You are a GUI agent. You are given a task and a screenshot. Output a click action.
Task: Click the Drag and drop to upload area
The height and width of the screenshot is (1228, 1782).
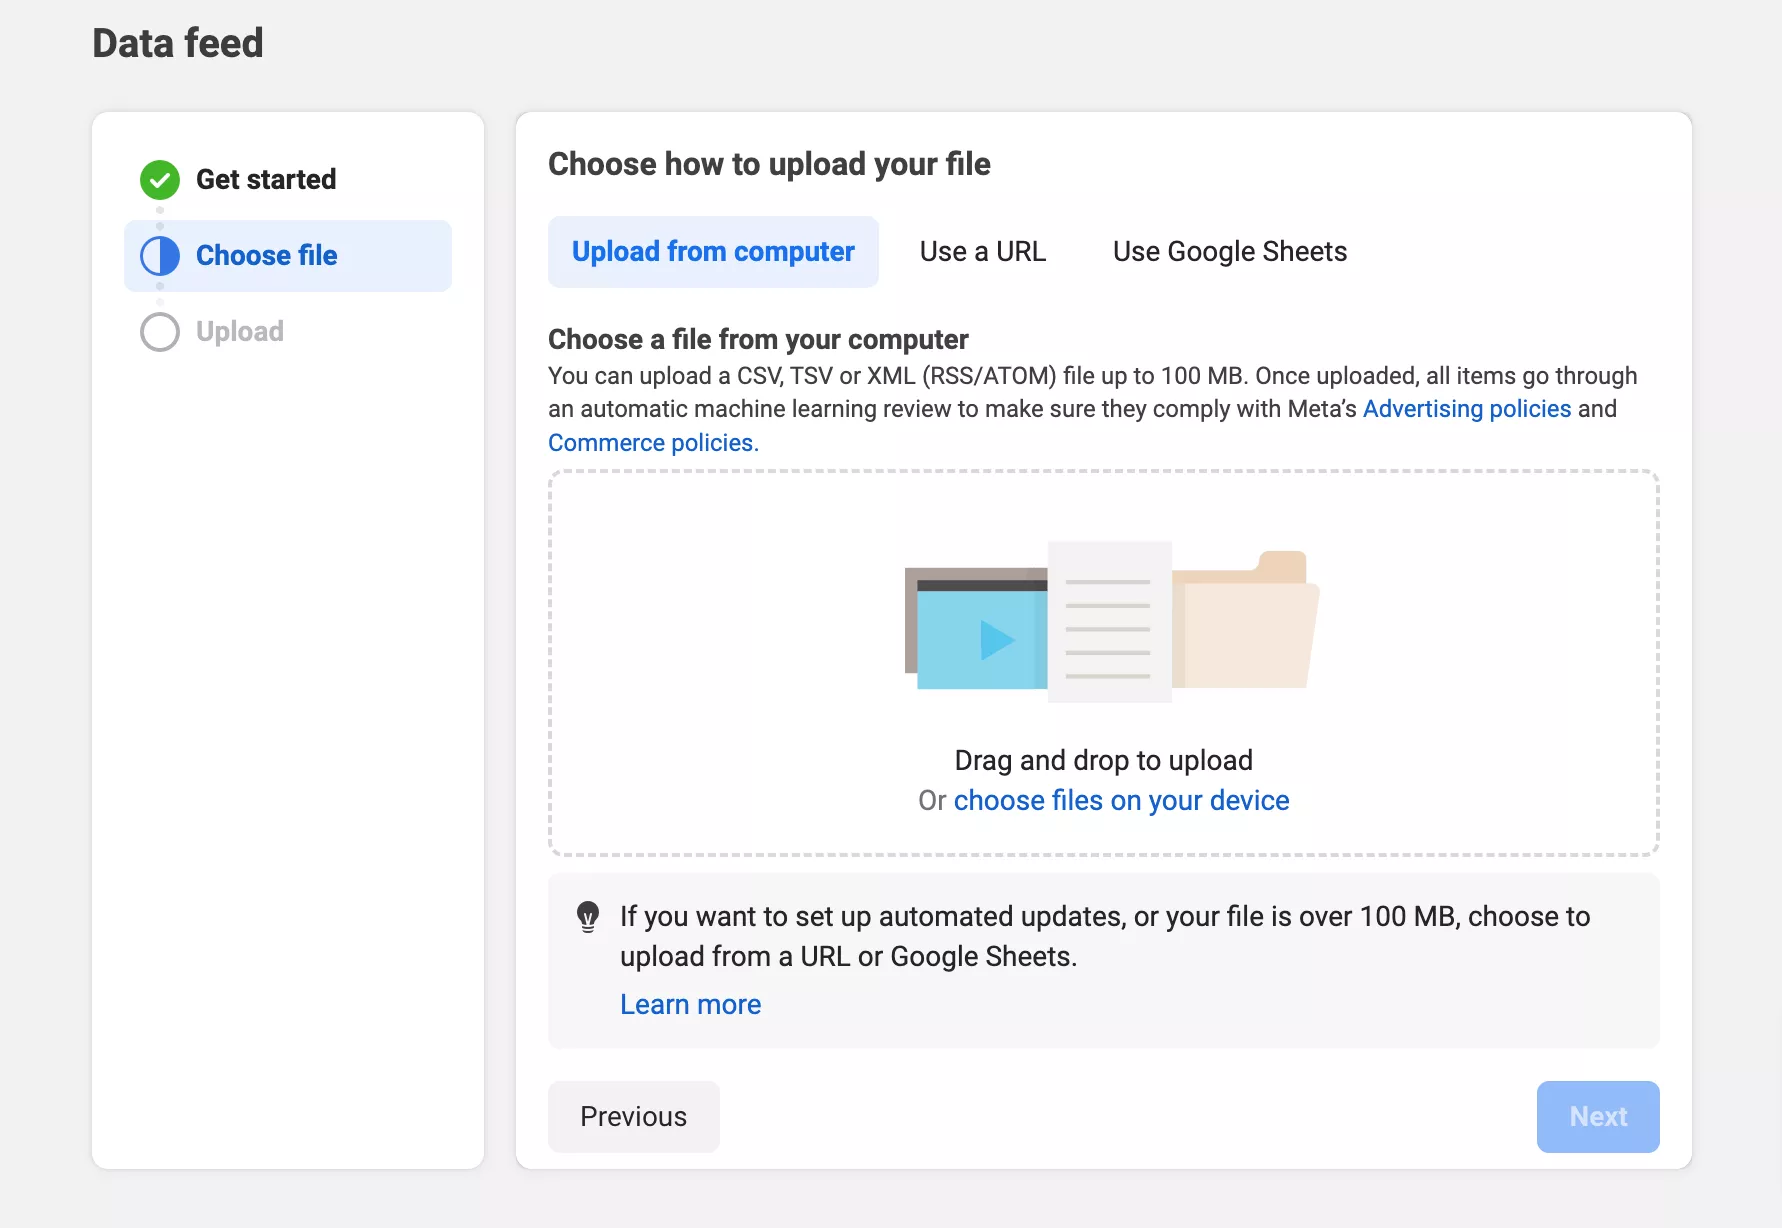1104,663
